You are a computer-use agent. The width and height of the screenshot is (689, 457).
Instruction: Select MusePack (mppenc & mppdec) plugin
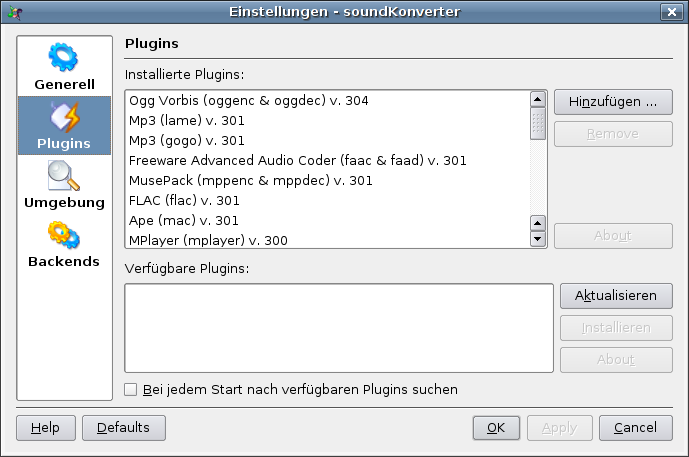[328, 181]
